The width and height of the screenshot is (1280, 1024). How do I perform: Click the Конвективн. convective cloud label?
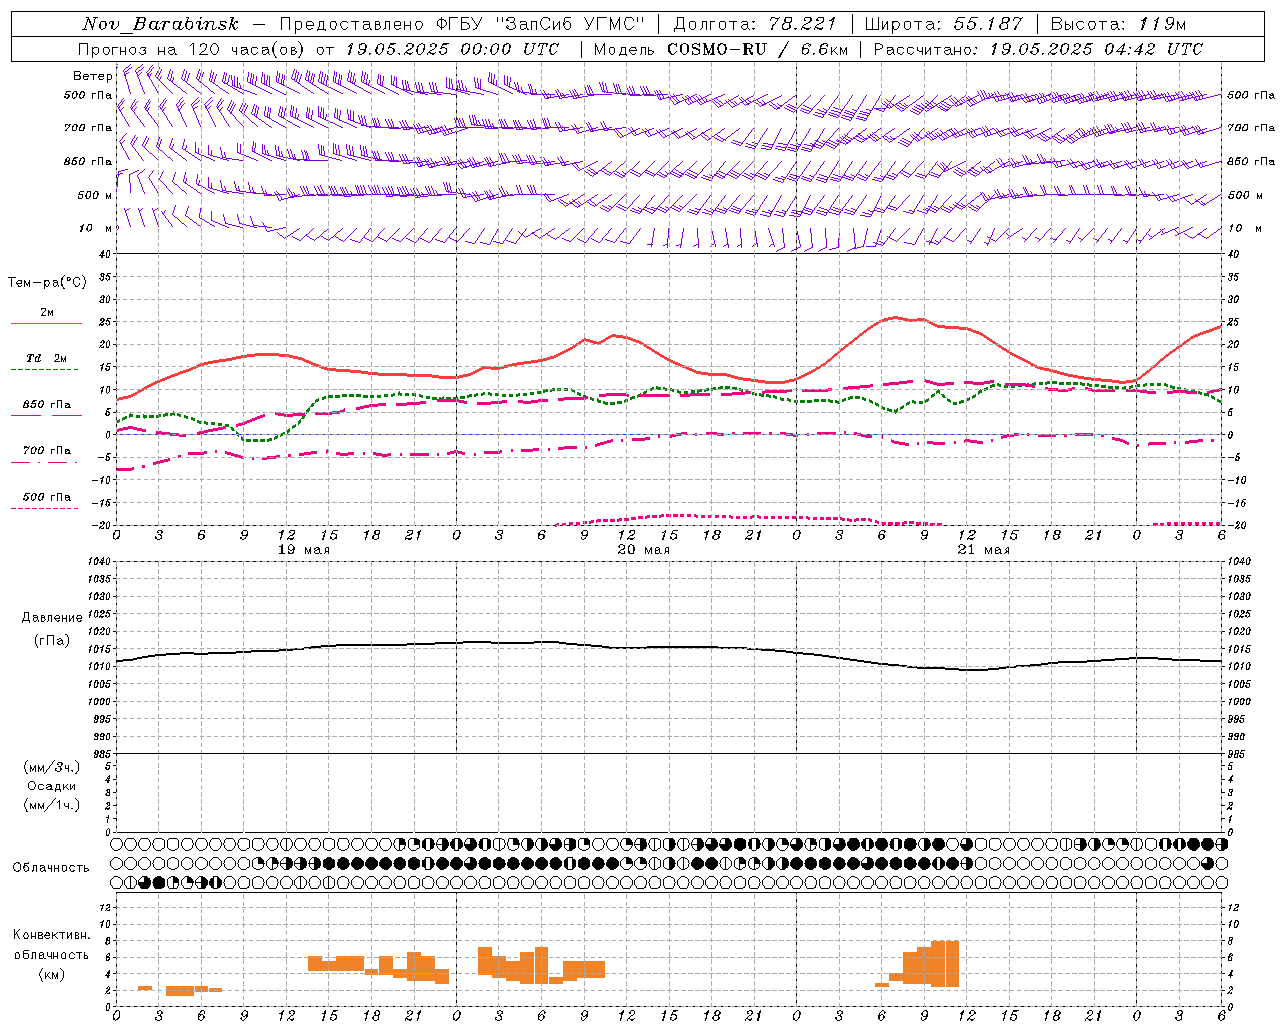[x=51, y=935]
